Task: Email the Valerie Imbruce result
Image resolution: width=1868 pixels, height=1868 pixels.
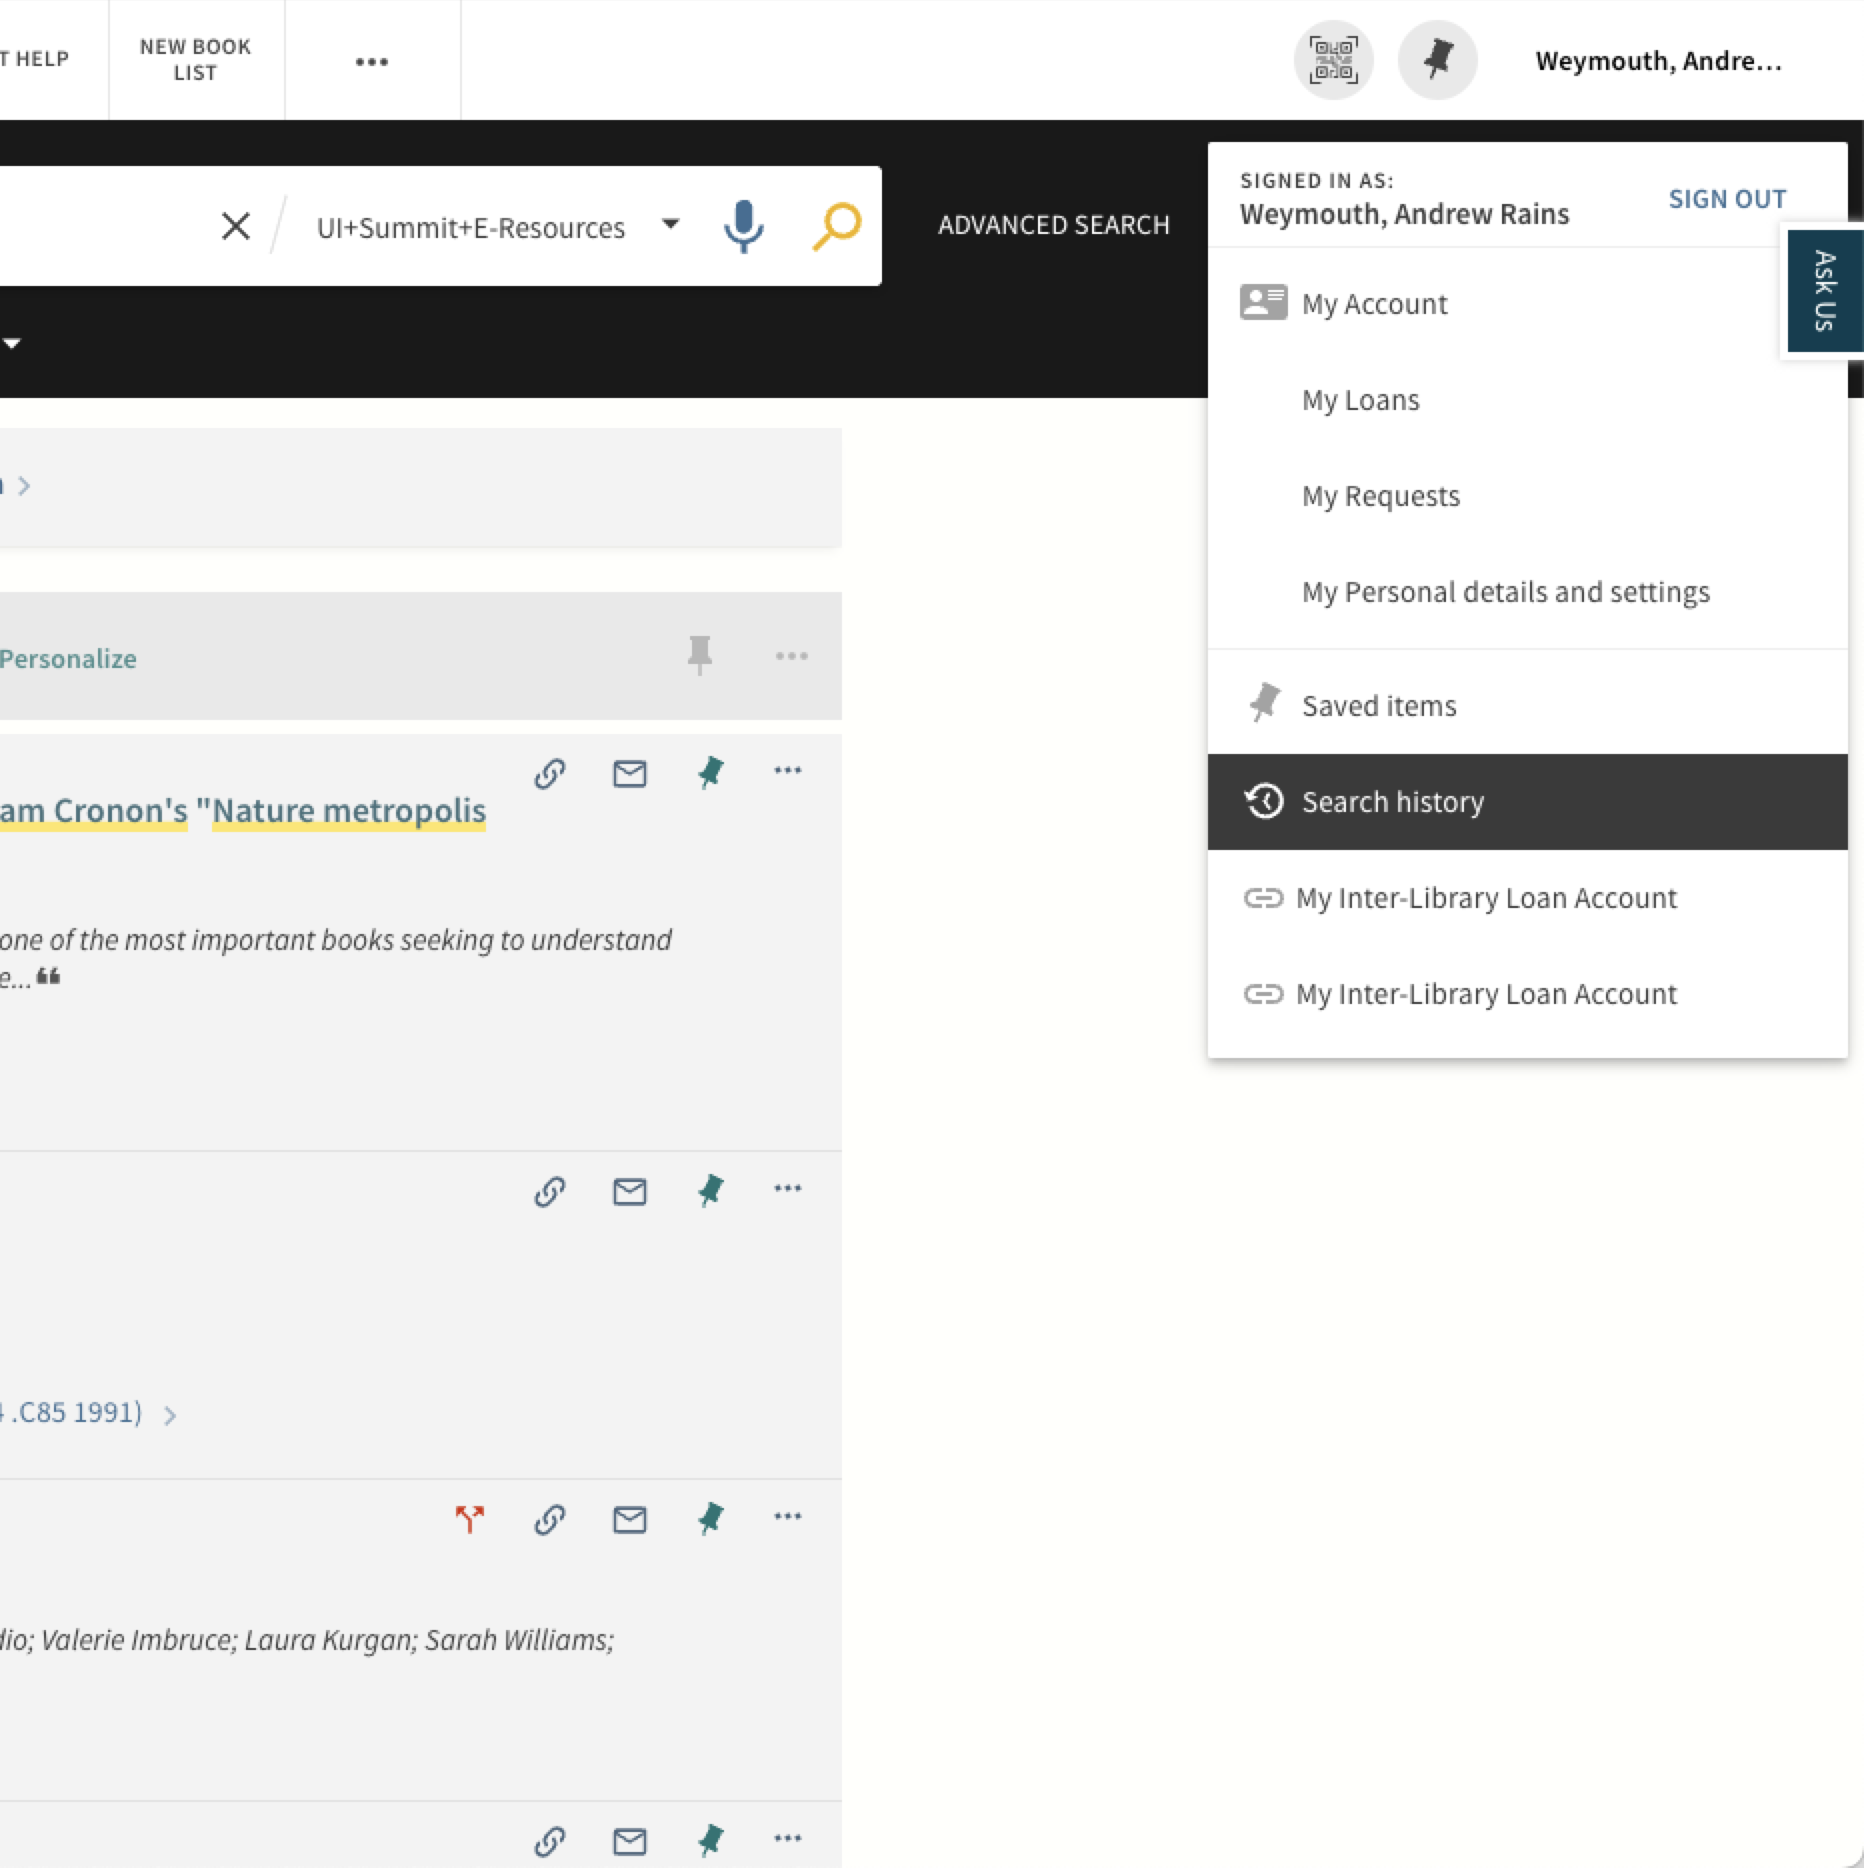Action: [x=629, y=1519]
